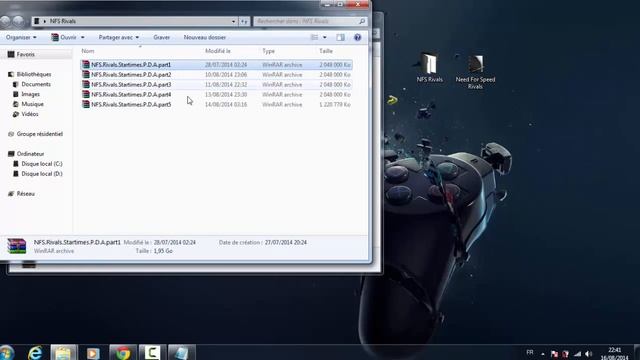Launch Internet Explorer from taskbar

pyautogui.click(x=36, y=353)
